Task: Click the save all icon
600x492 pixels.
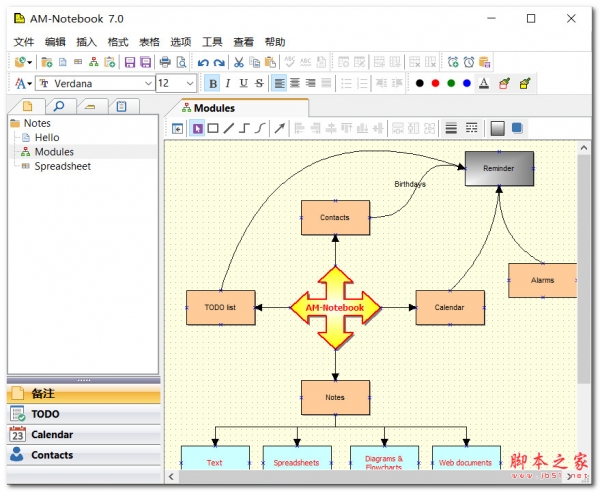Action: [146, 62]
